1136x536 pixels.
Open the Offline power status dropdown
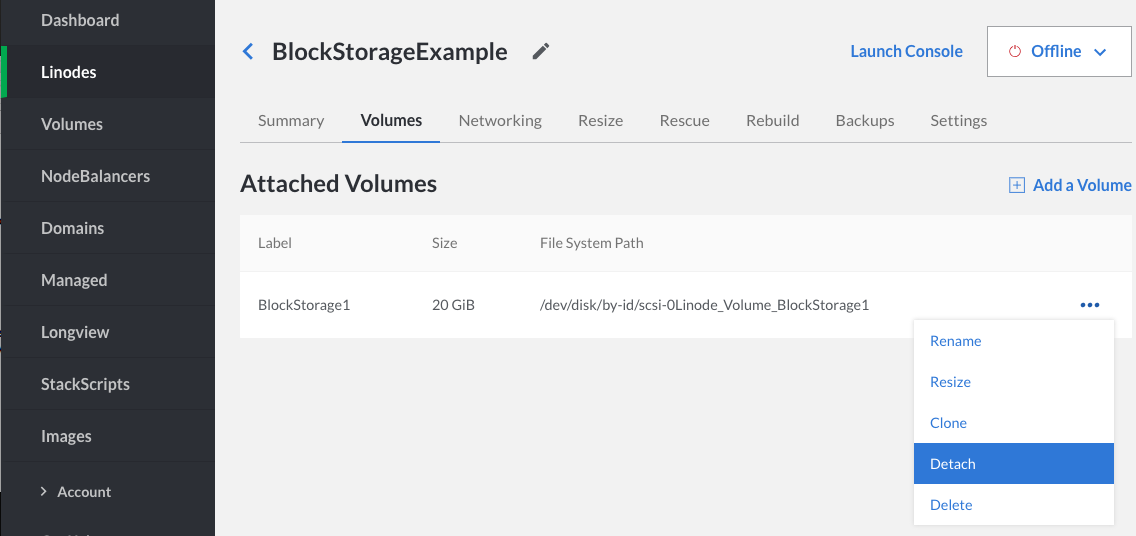tap(1059, 52)
